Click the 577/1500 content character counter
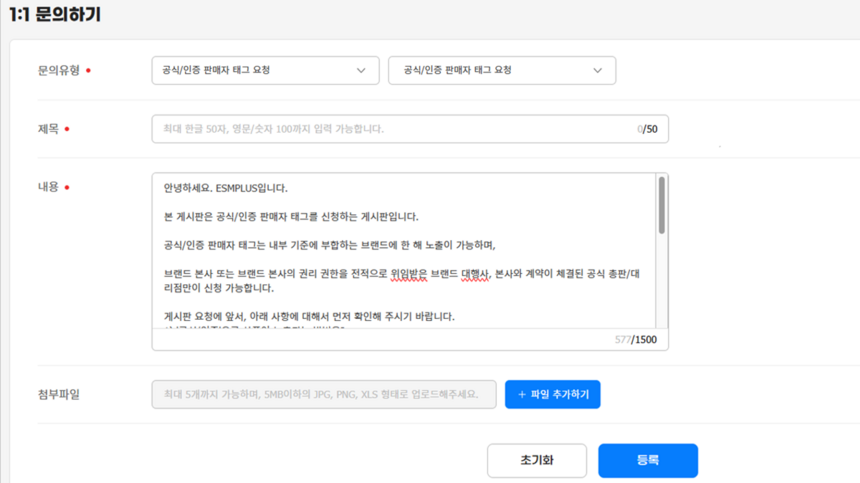Screen dimensions: 860x483 click(x=636, y=339)
